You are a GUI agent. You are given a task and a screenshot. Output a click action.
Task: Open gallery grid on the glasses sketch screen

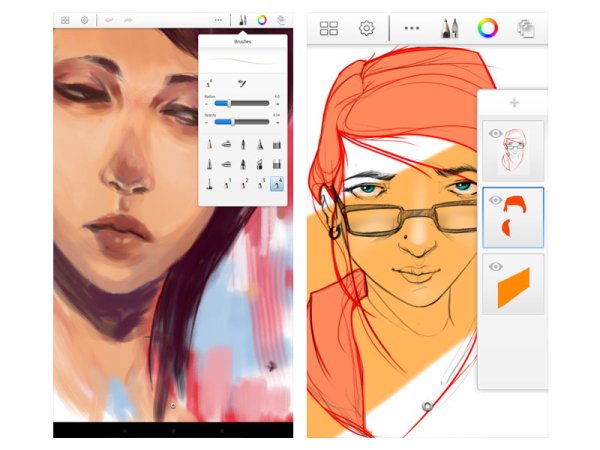point(329,28)
